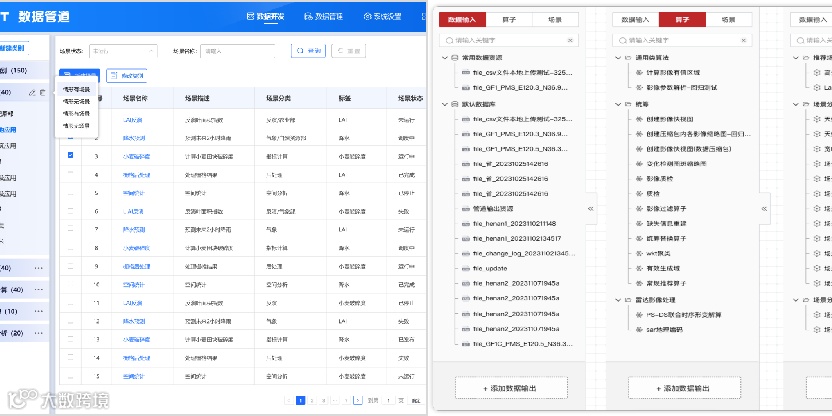Click the 重置 reset button
Viewport: 832px width, 416px height.
[x=349, y=51]
